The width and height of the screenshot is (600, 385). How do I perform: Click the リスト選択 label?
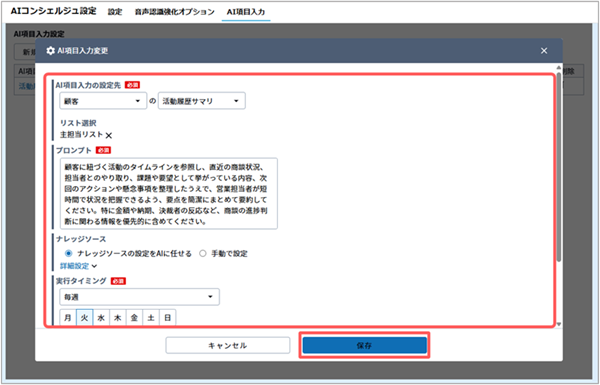tap(78, 123)
